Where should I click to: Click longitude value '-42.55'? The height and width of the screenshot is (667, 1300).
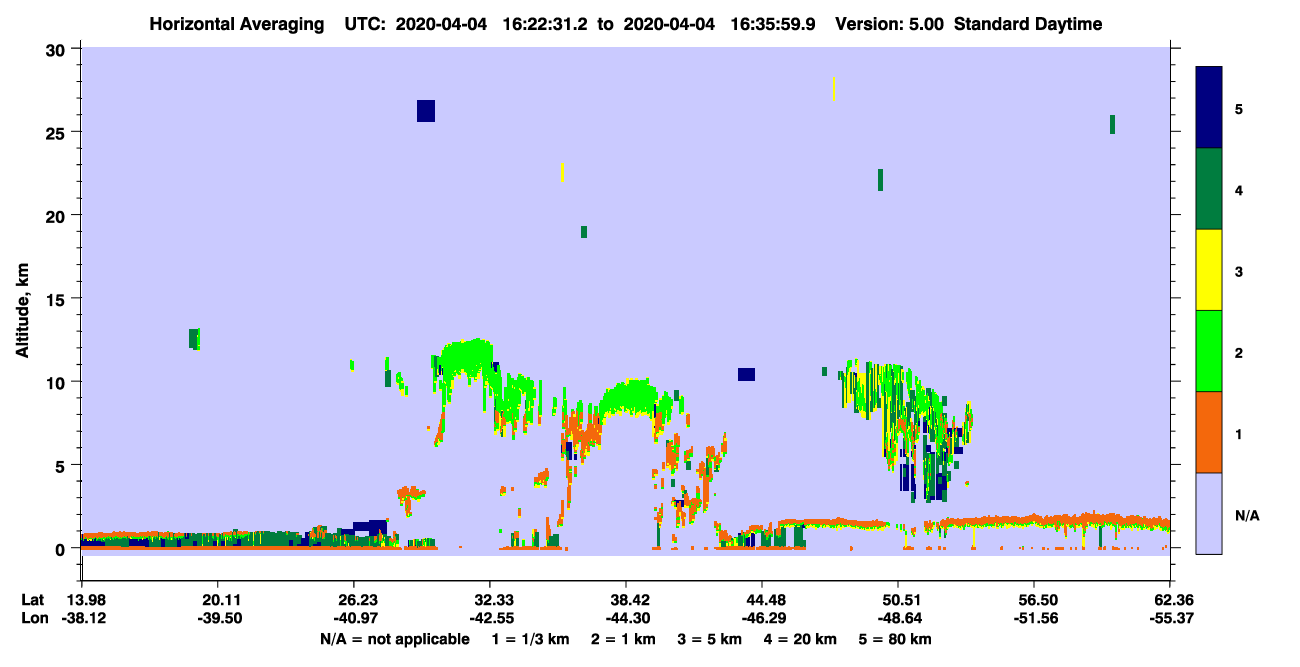pos(490,619)
